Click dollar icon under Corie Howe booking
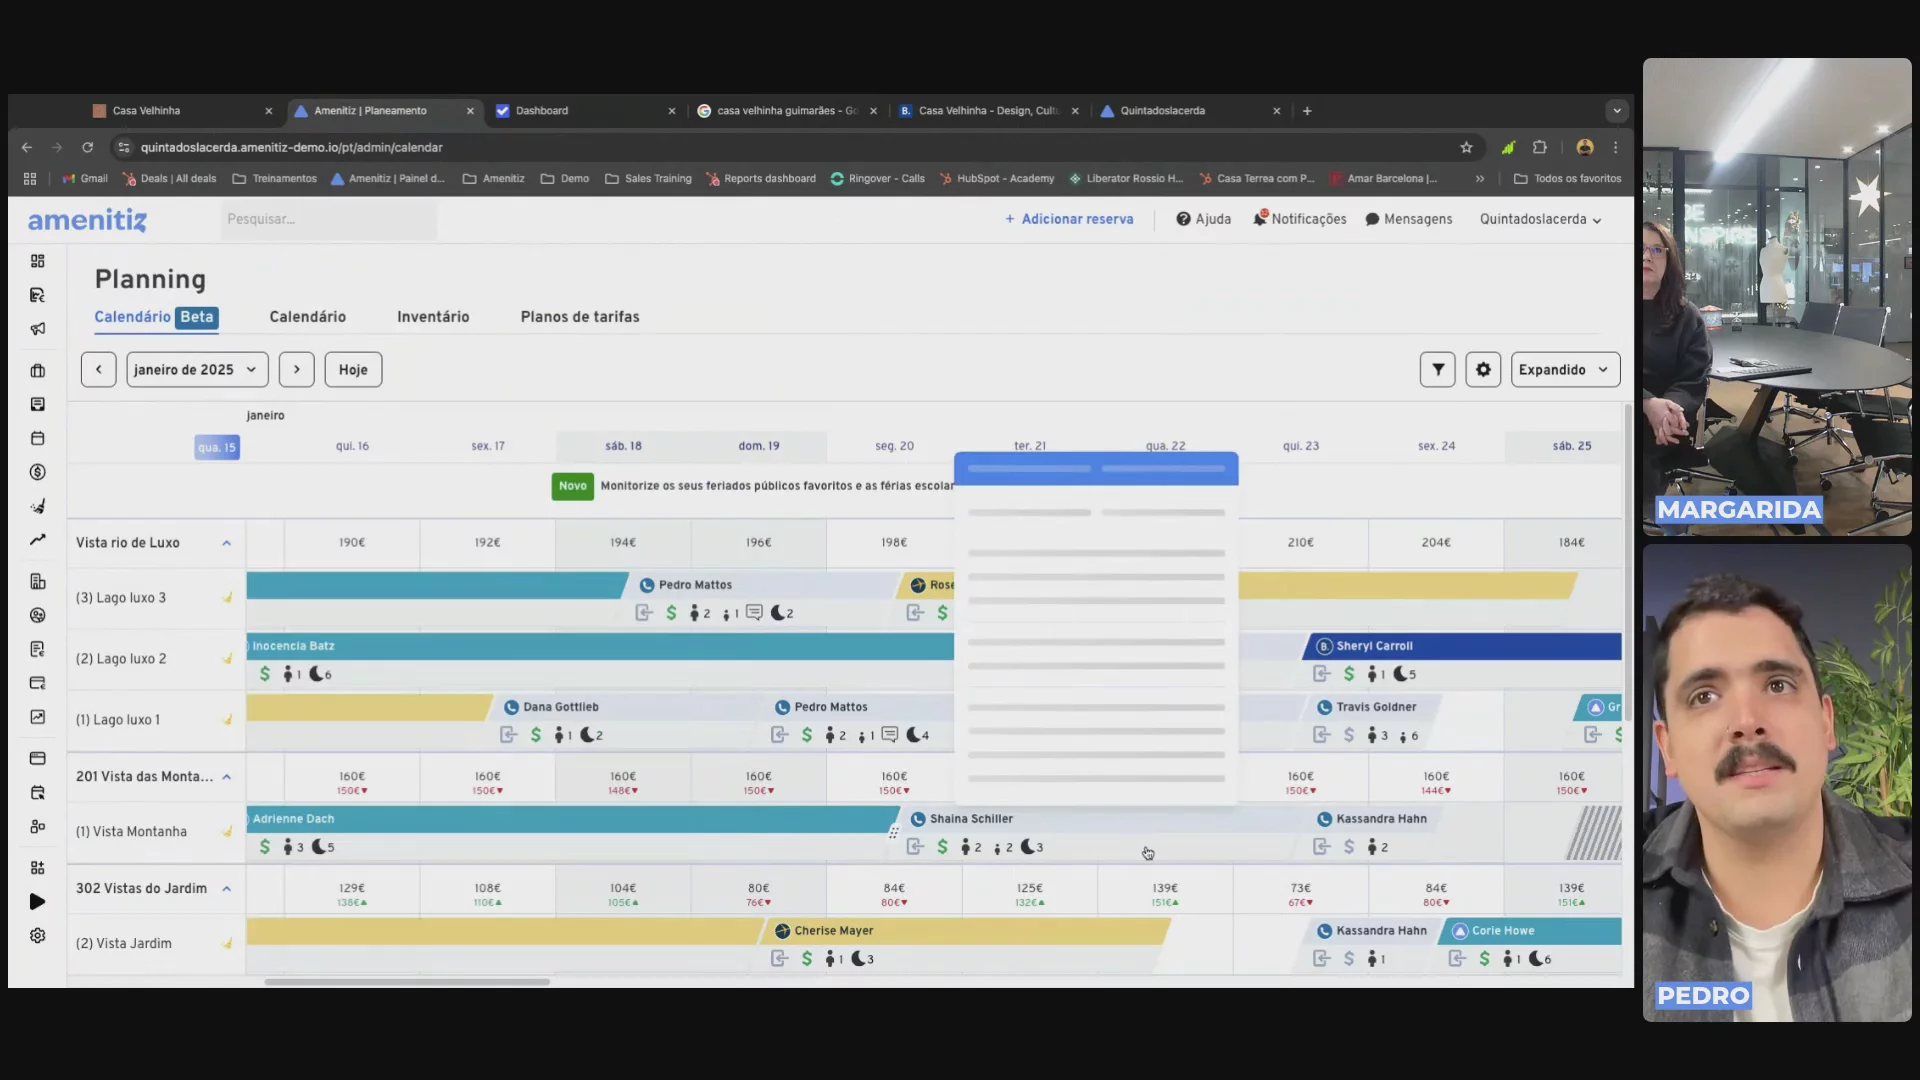1920x1080 pixels. (x=1484, y=959)
